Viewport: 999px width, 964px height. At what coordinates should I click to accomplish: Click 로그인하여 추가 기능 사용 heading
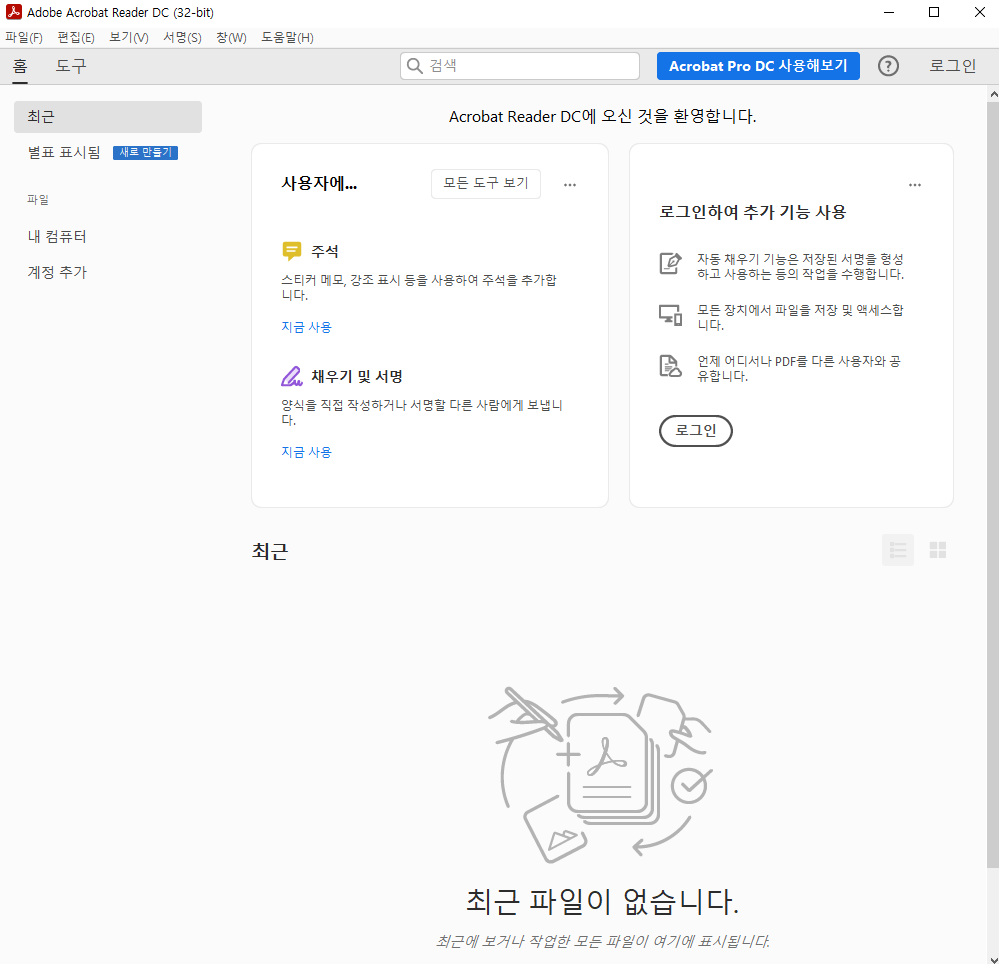pyautogui.click(x=752, y=212)
